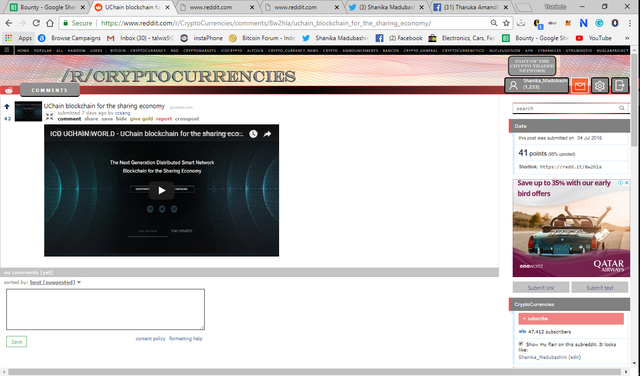
Task: Click the reddit alien home icon
Action: pos(9,90)
